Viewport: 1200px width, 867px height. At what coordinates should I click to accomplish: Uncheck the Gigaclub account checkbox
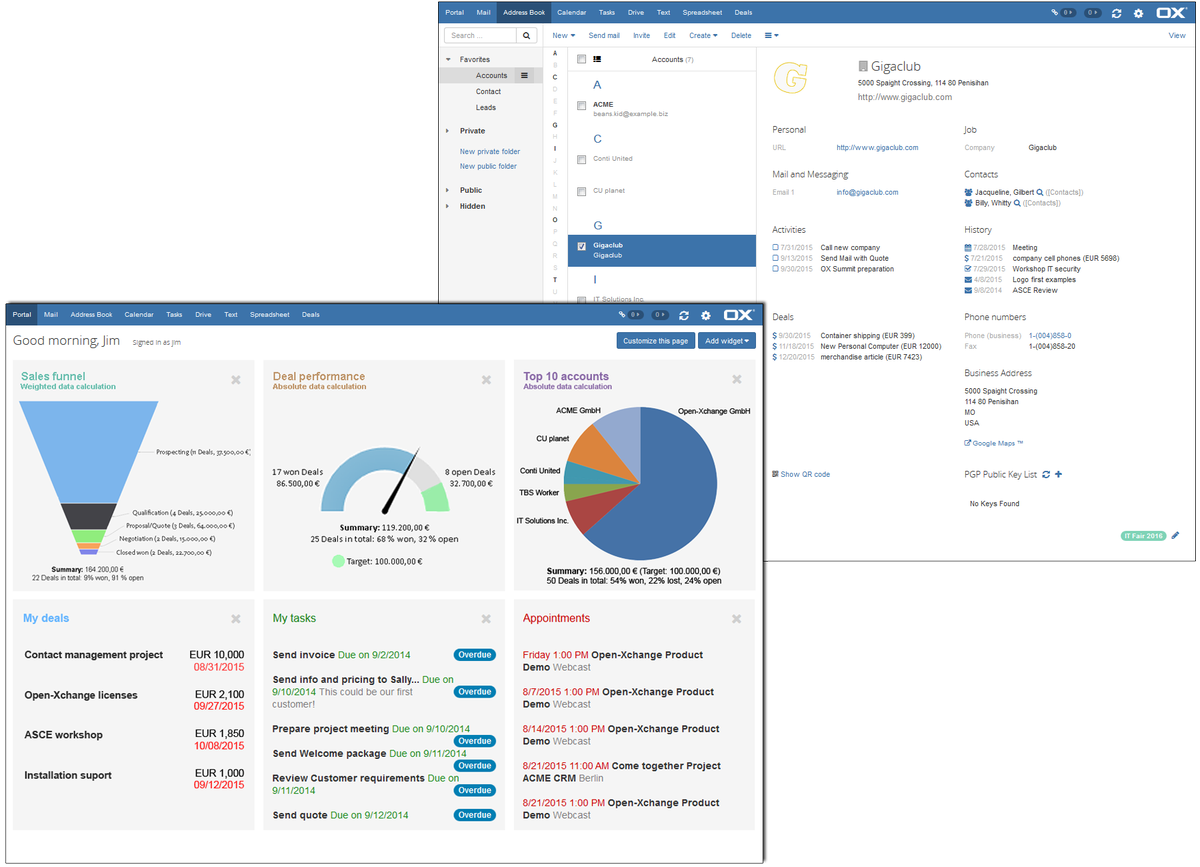click(x=581, y=246)
